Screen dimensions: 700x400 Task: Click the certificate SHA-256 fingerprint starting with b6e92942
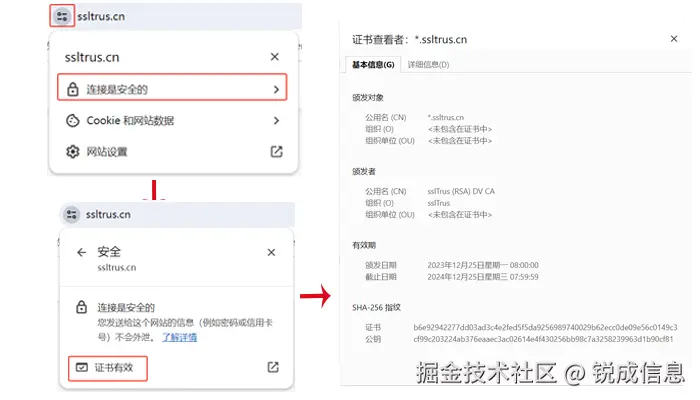(x=546, y=327)
